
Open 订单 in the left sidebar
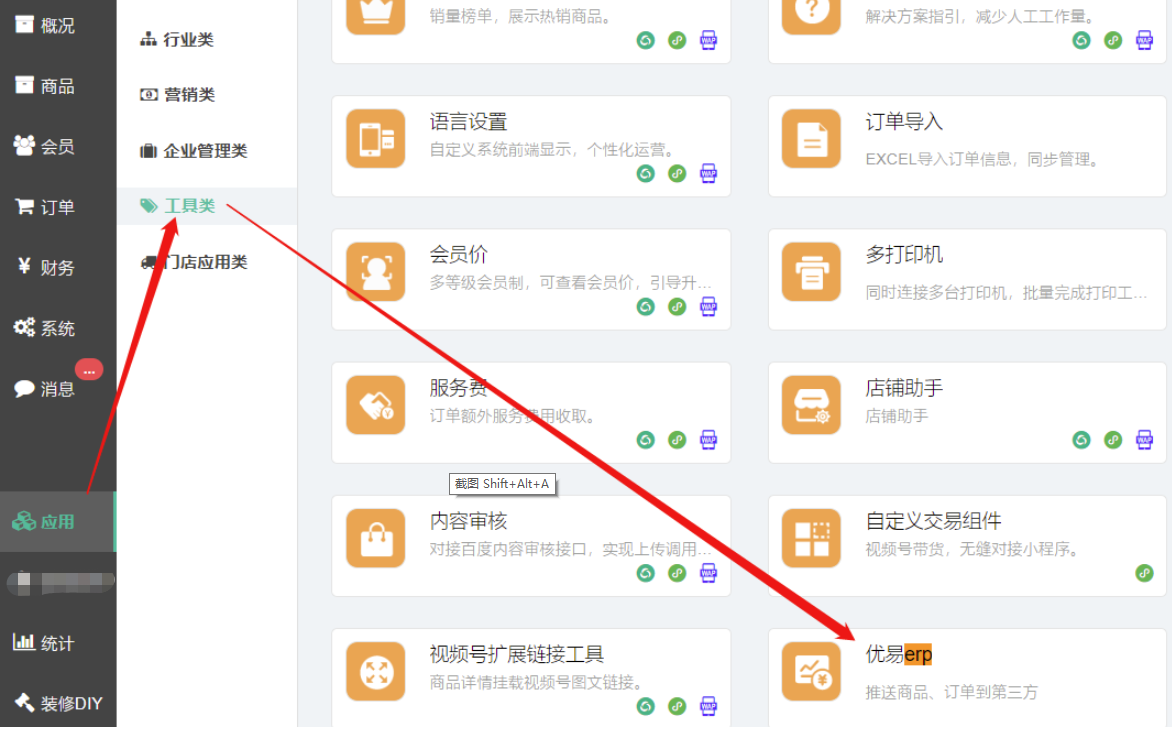coord(57,207)
